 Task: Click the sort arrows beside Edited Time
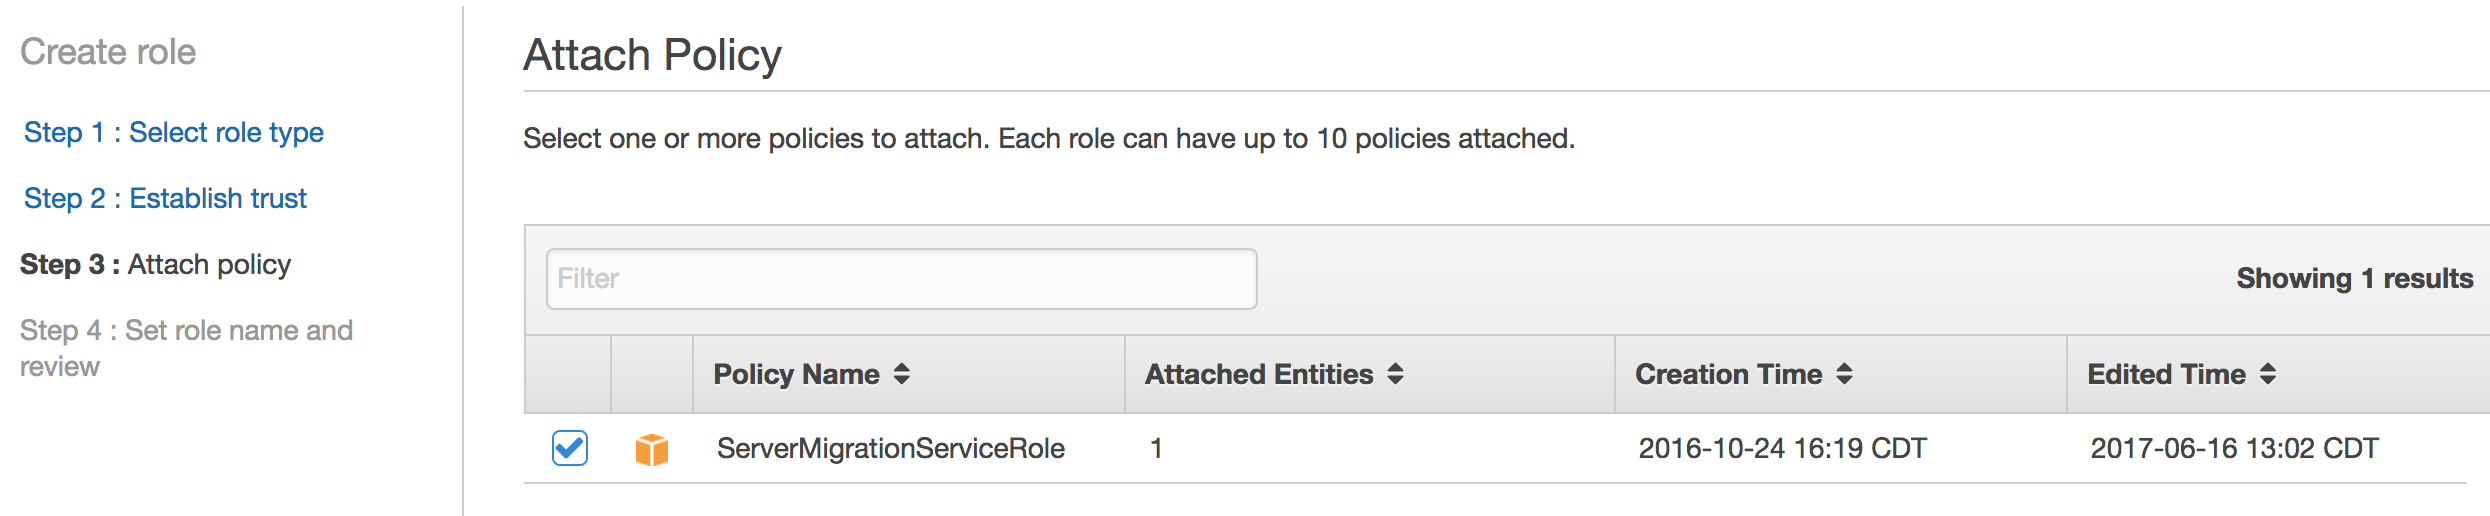2268,374
